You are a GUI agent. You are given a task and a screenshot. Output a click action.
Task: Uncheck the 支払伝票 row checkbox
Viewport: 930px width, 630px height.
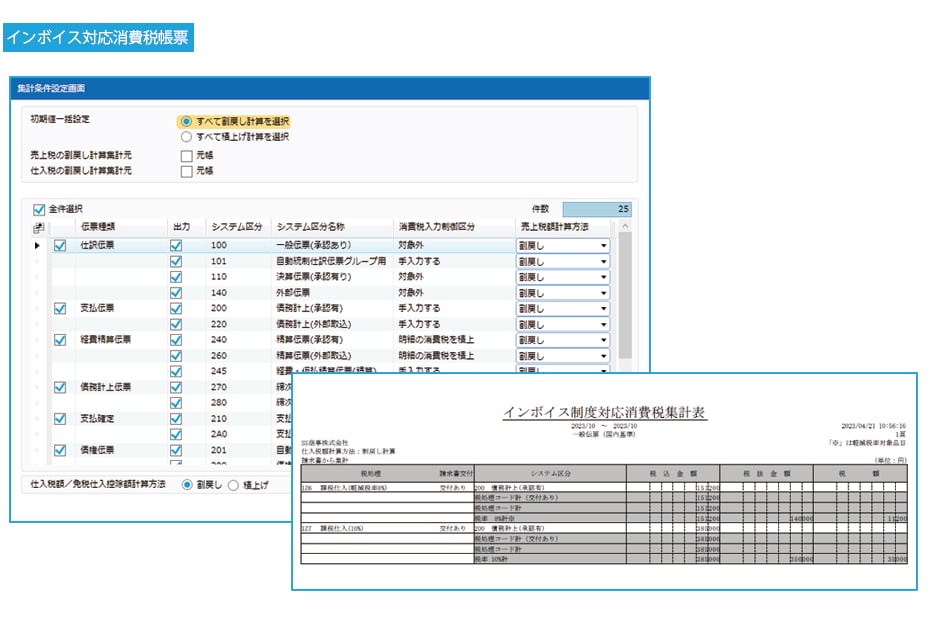pyautogui.click(x=60, y=308)
